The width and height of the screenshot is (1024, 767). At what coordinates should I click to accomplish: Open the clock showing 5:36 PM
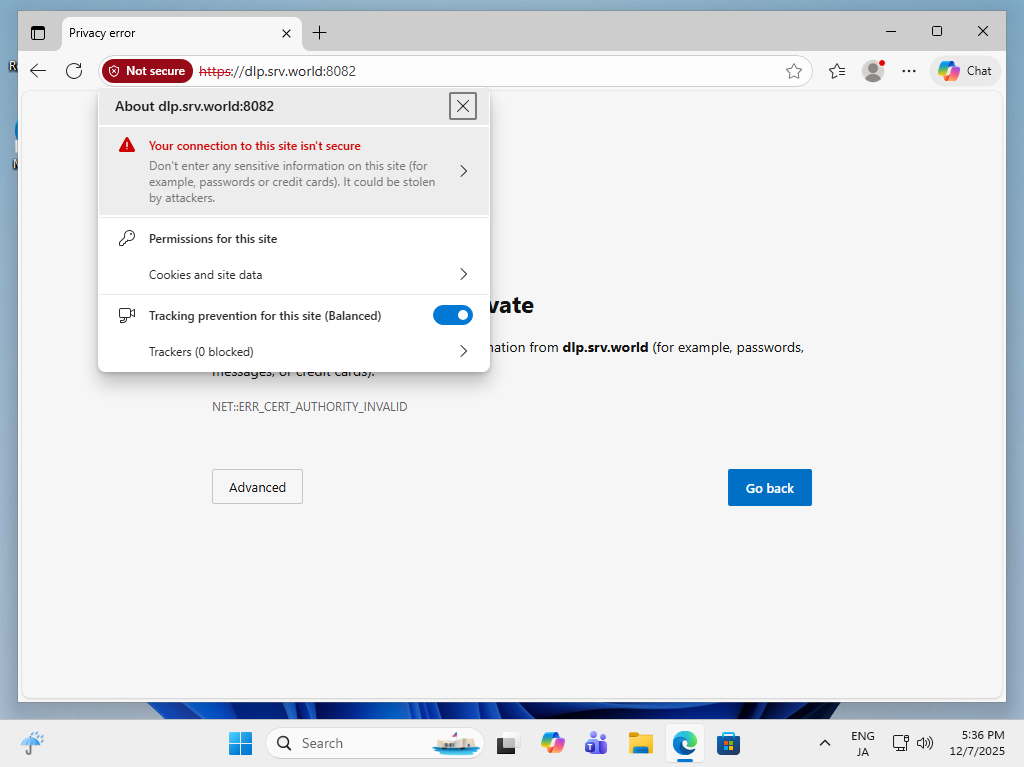coord(977,743)
